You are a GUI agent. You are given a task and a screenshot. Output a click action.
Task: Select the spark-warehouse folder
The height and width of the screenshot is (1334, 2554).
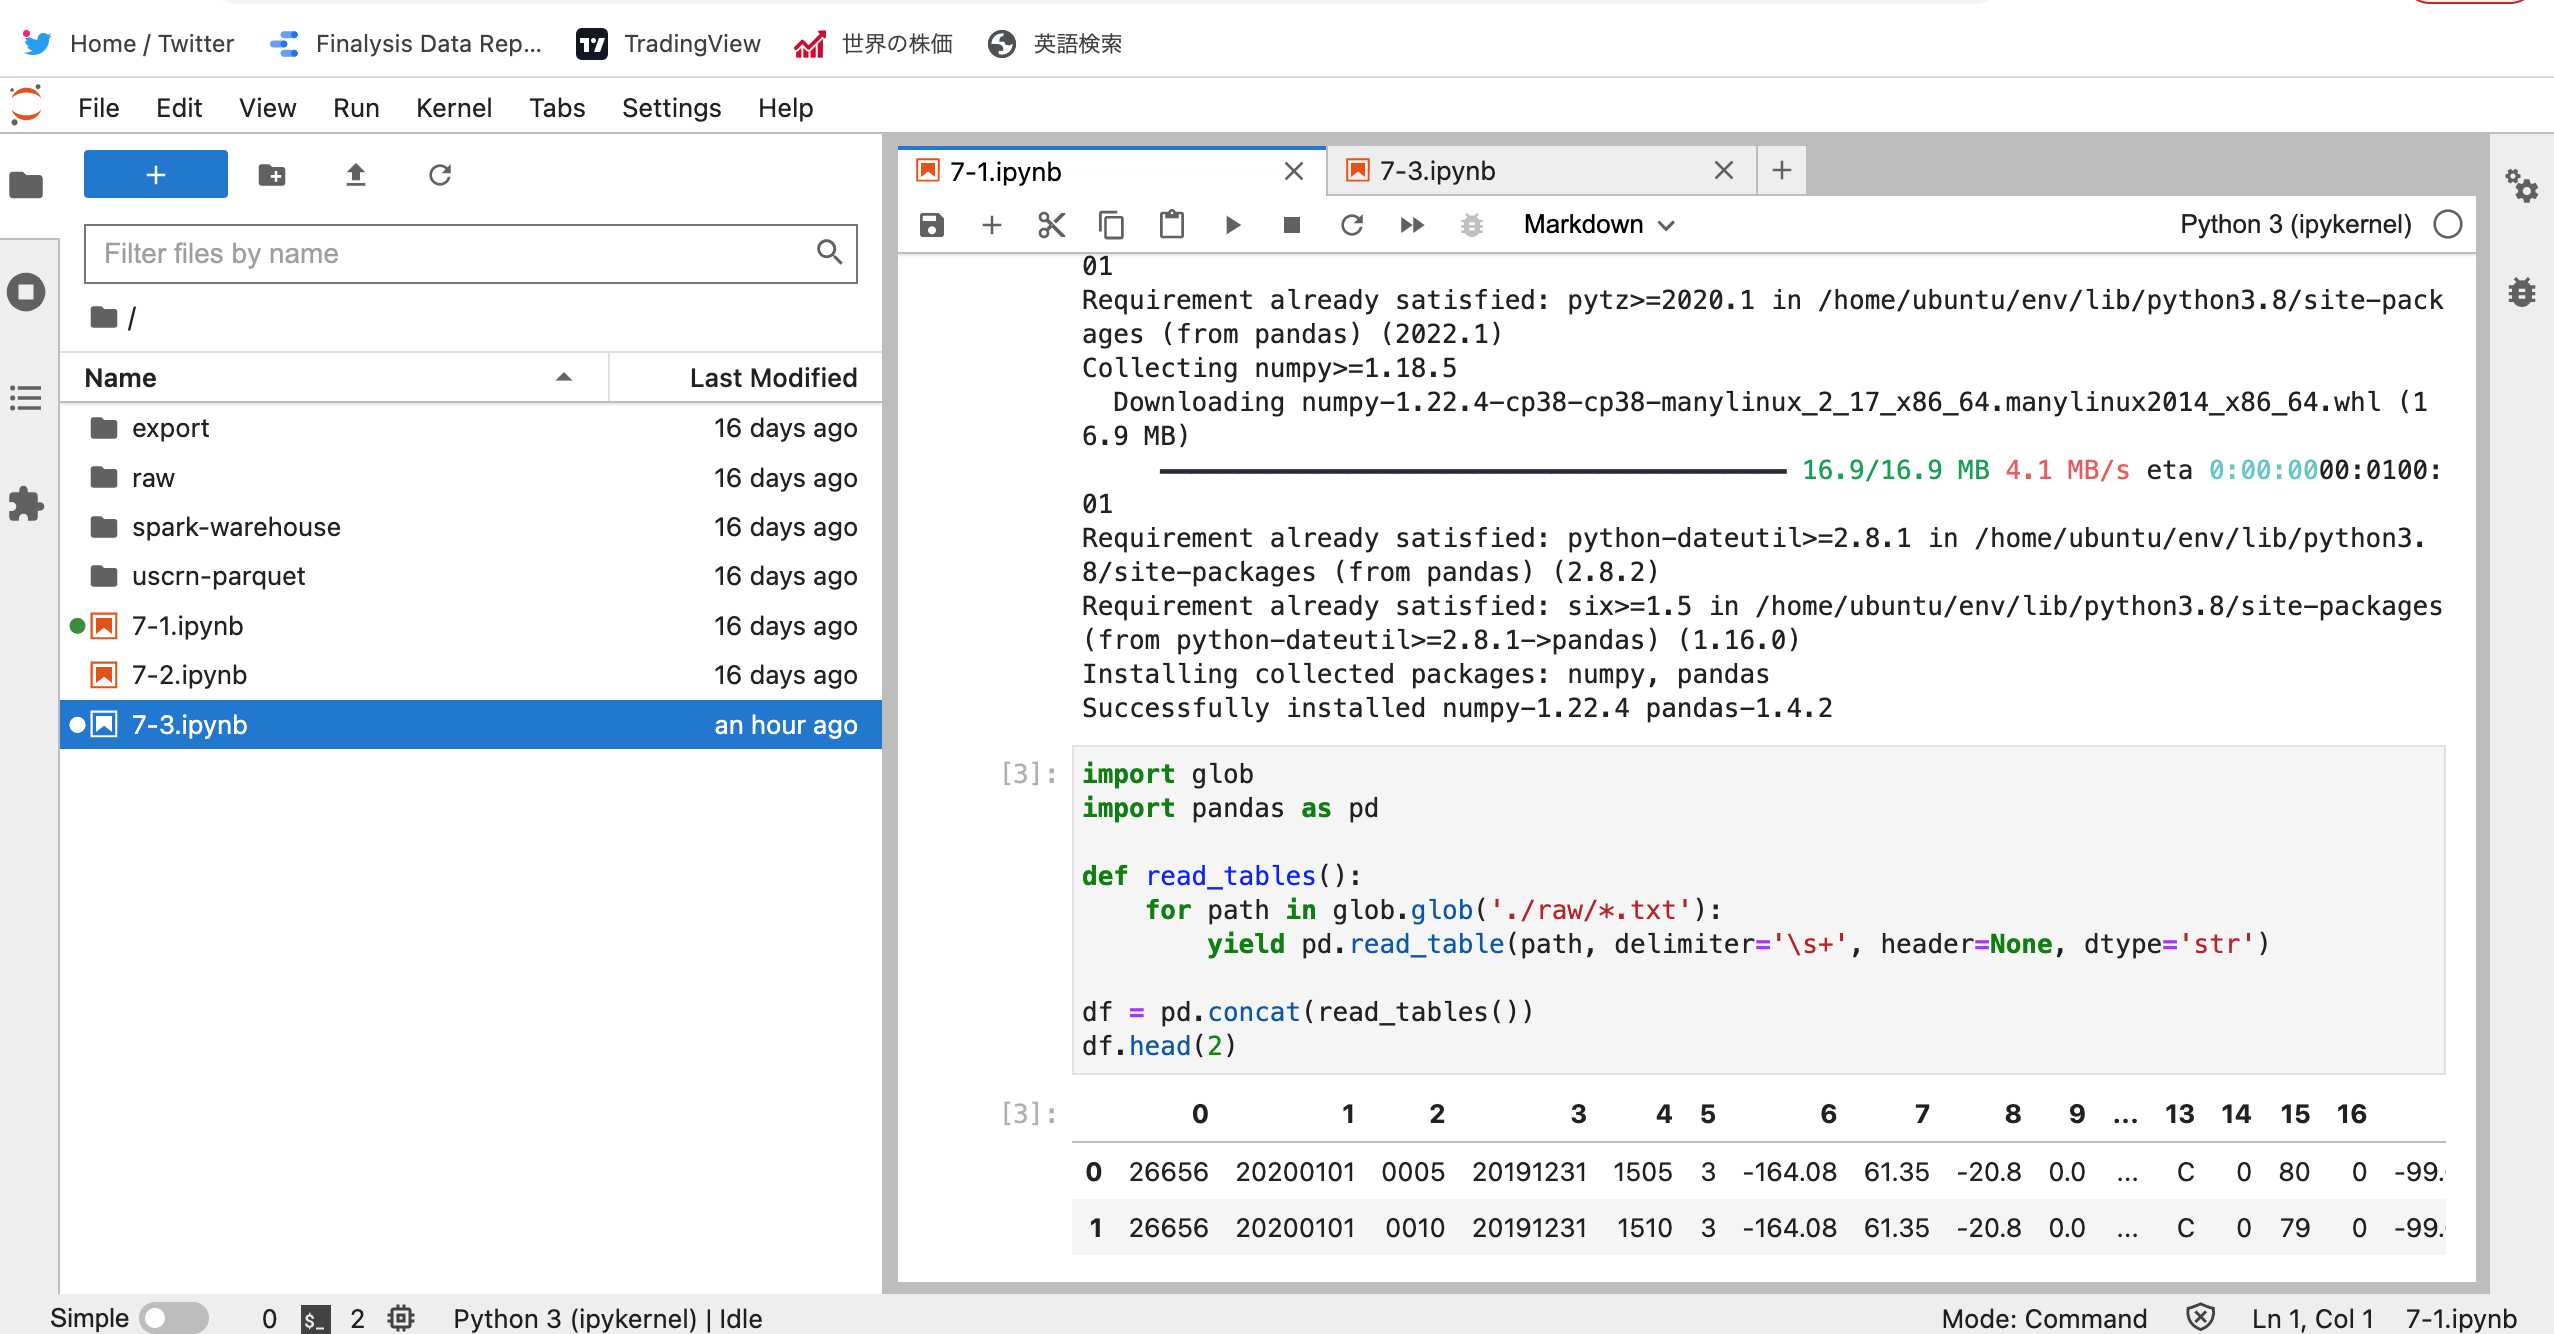pyautogui.click(x=470, y=527)
